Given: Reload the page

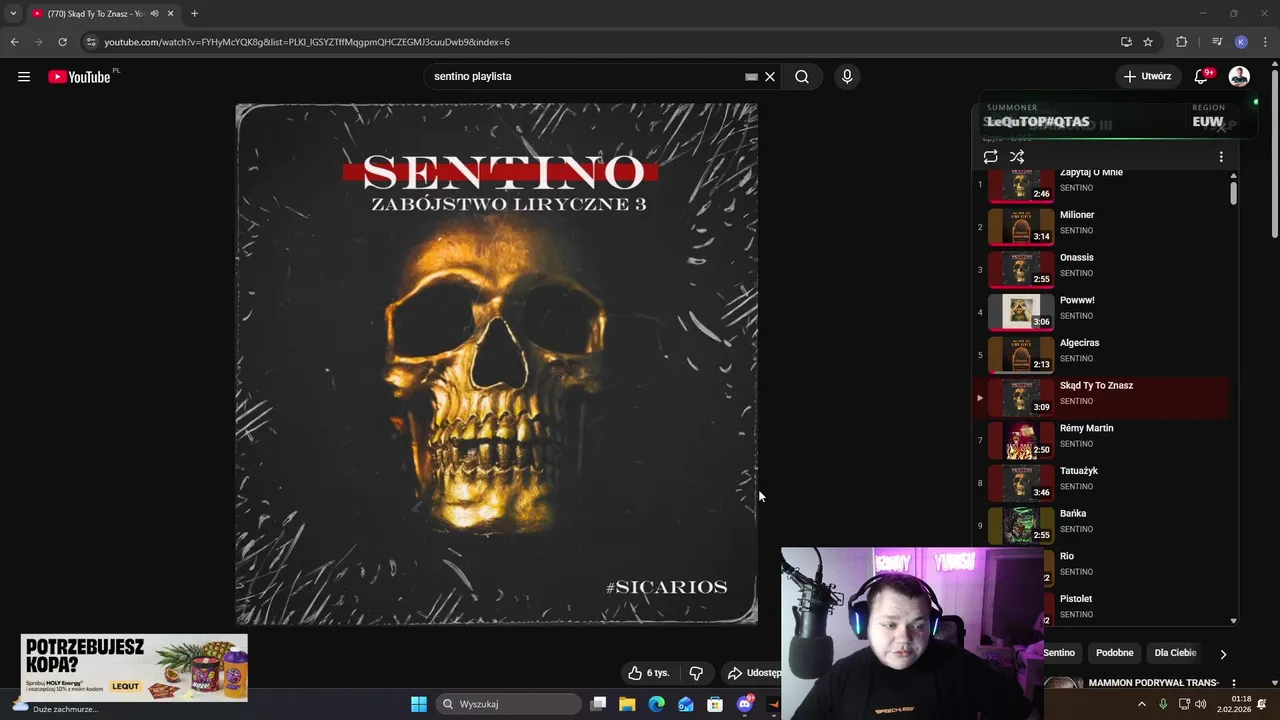Looking at the screenshot, I should pyautogui.click(x=62, y=42).
